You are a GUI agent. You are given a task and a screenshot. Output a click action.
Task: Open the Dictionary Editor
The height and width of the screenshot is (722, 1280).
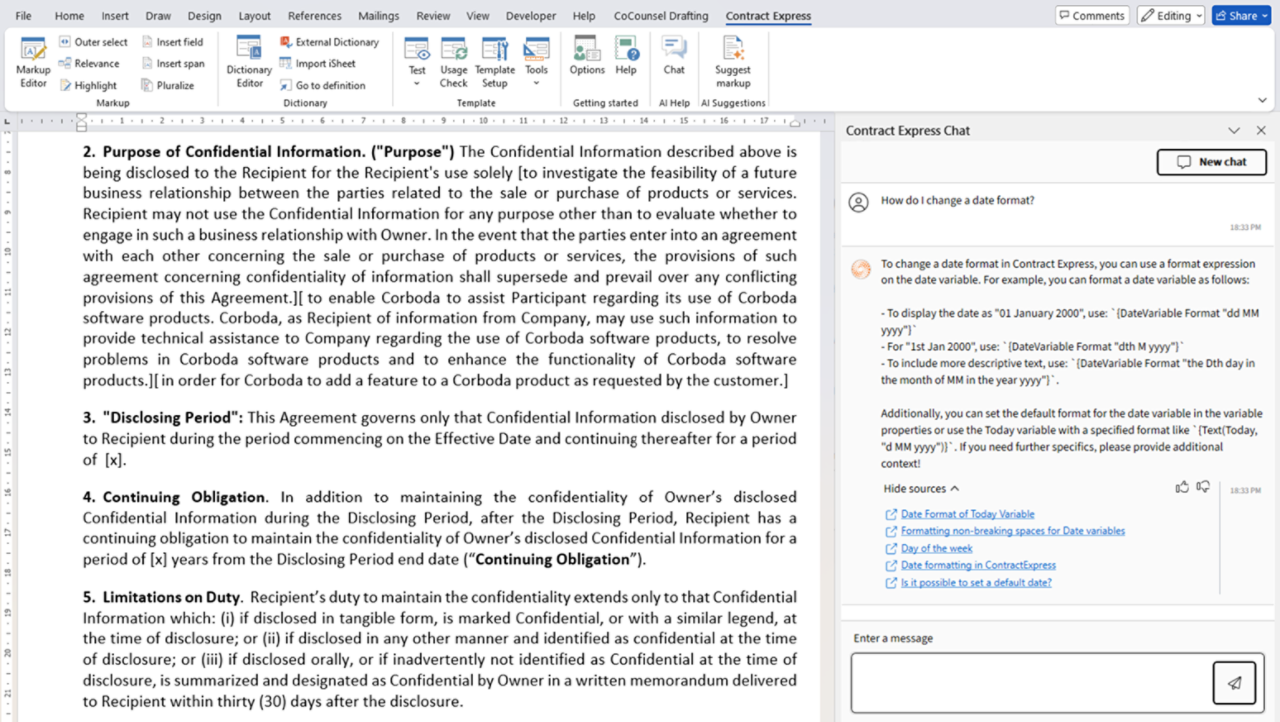pyautogui.click(x=249, y=62)
